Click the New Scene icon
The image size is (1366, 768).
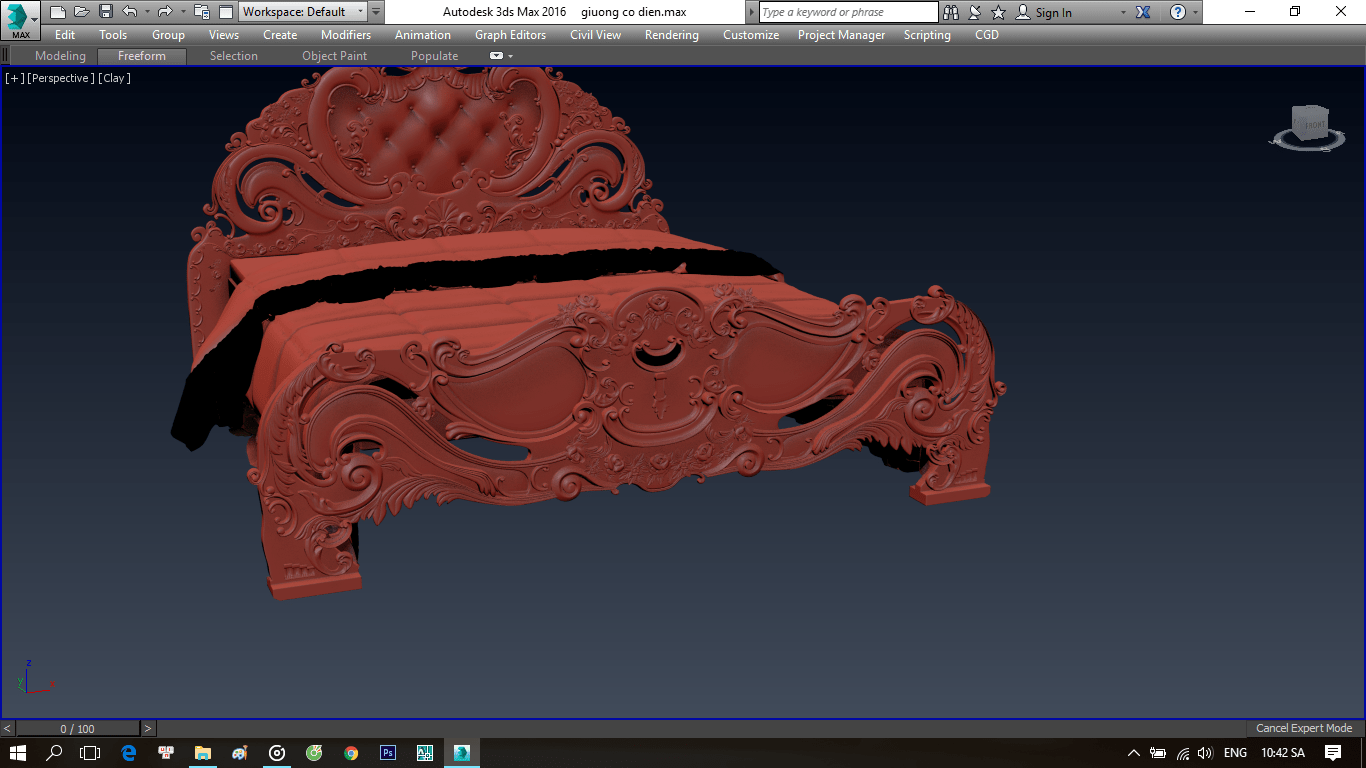57,12
